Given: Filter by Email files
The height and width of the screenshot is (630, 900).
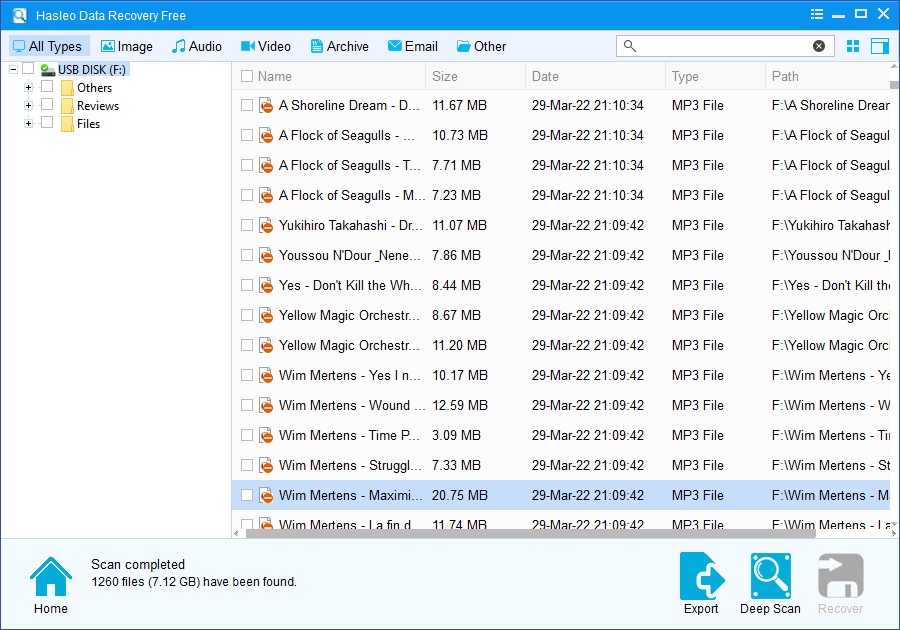Looking at the screenshot, I should (x=413, y=46).
